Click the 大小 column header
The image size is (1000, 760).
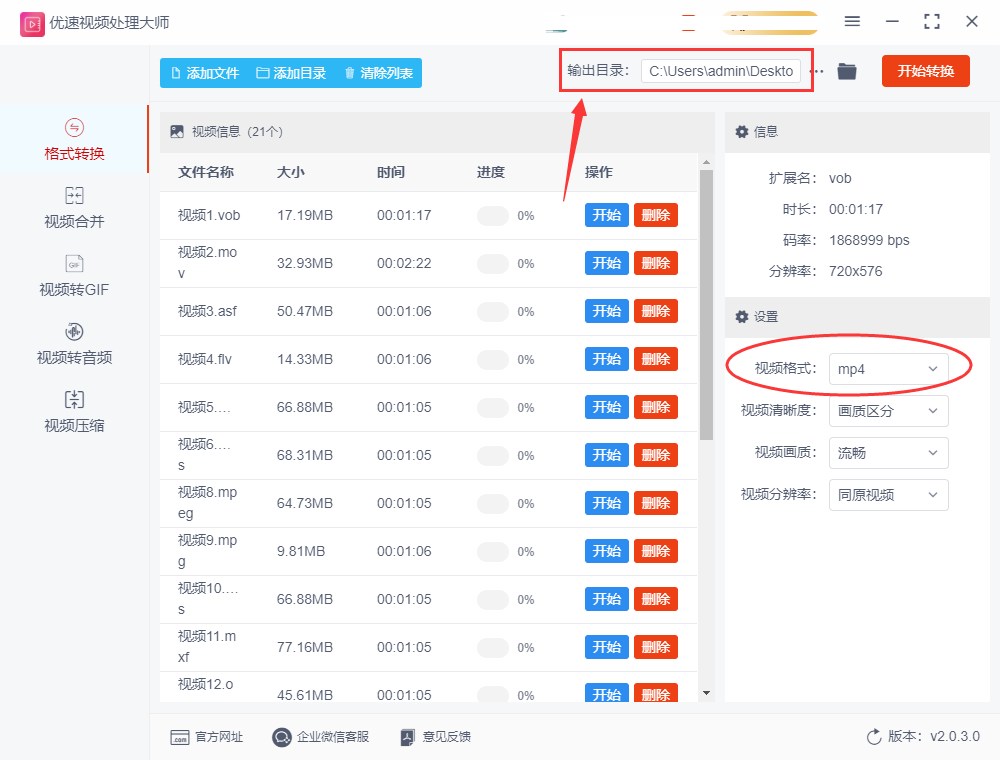[290, 172]
